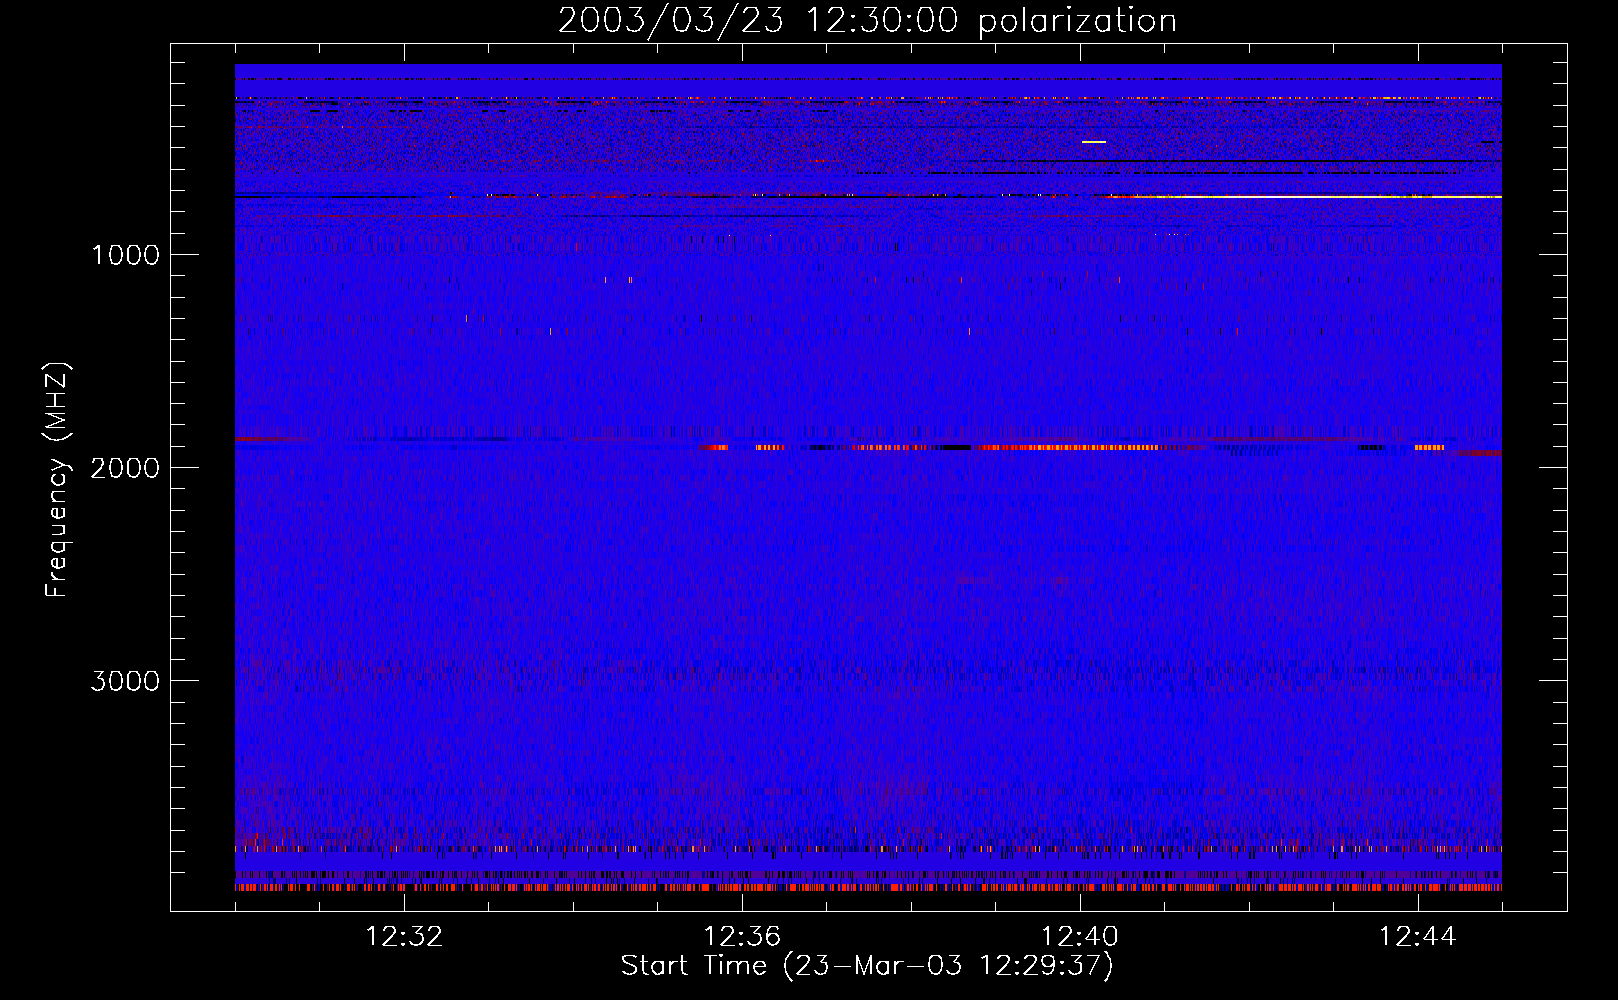Screen dimensions: 1618x1000
Task: Click the long orange-red band just below 2000 MHz
Action: [1070, 447]
